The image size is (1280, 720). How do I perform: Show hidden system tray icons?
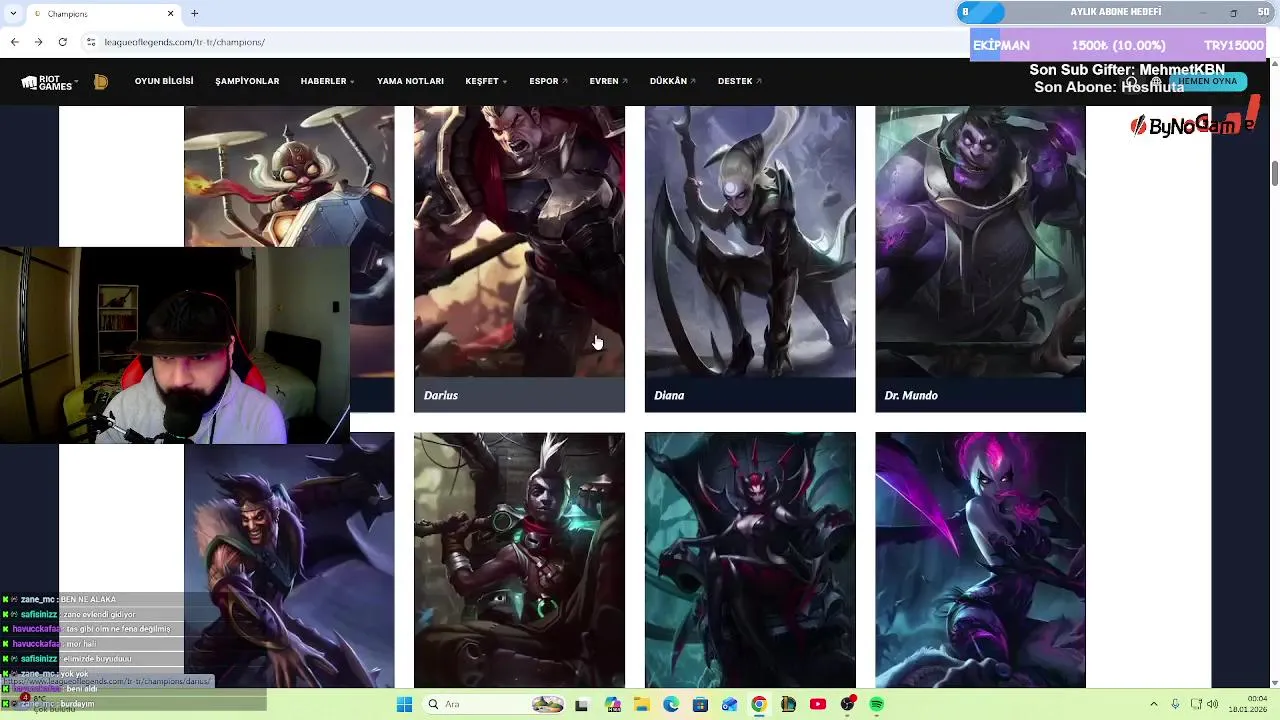point(1153,705)
